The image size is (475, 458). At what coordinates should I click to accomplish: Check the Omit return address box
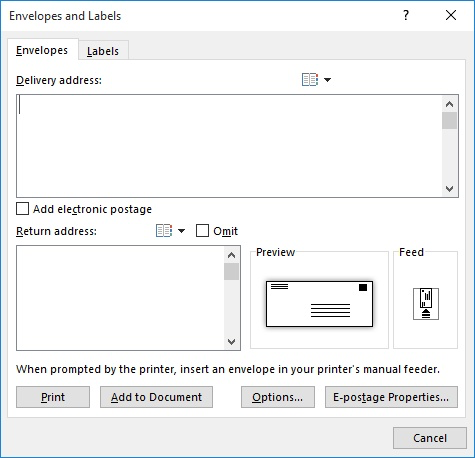click(x=202, y=231)
